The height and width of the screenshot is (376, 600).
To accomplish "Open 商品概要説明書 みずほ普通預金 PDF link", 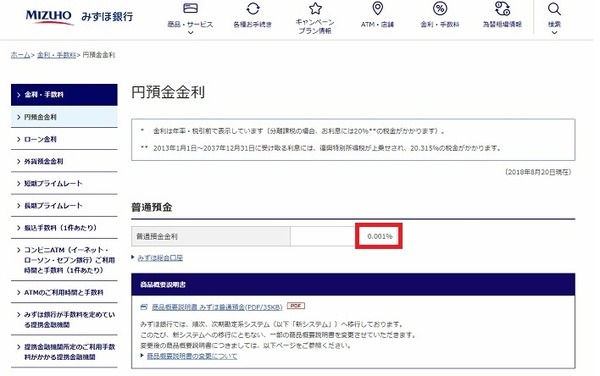I will [x=217, y=307].
